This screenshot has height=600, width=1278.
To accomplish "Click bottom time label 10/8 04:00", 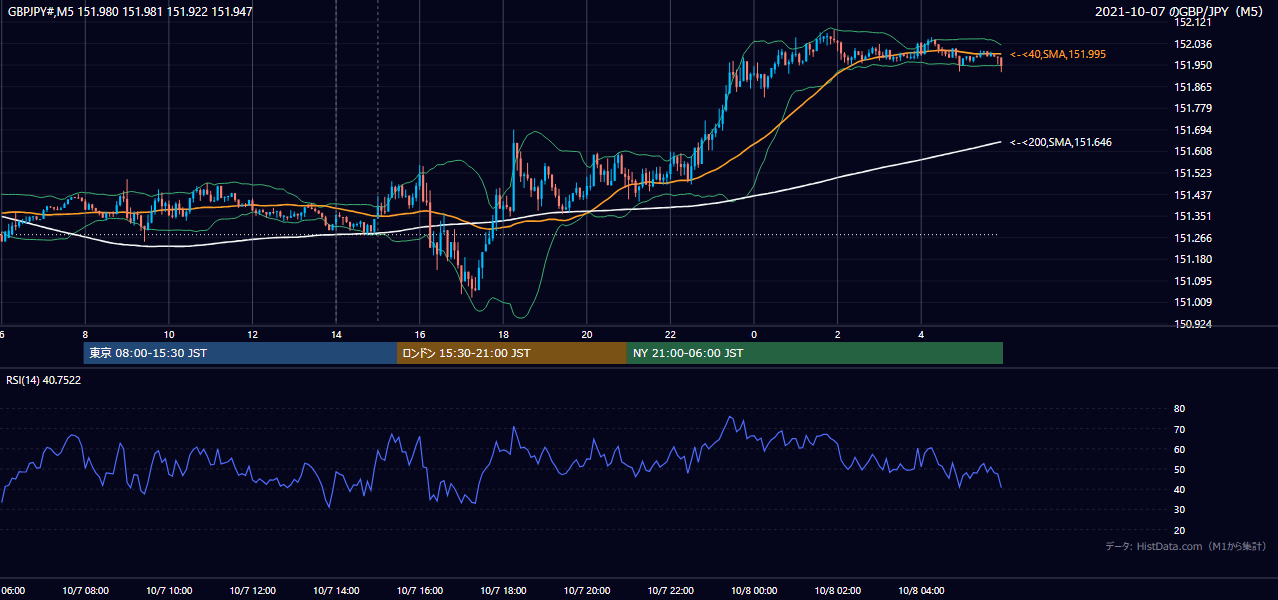I will click(921, 591).
